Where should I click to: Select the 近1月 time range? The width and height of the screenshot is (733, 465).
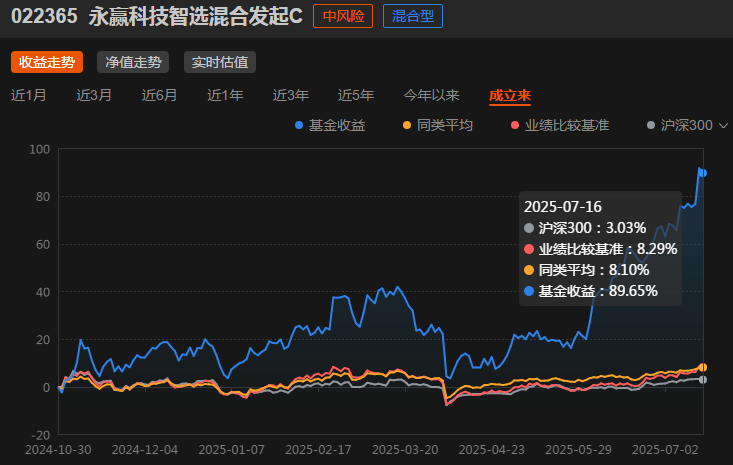click(x=29, y=95)
